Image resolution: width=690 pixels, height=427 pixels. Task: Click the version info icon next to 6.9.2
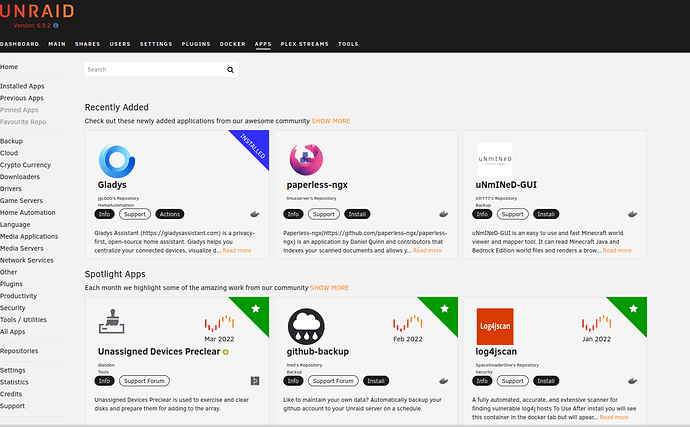[x=56, y=26]
